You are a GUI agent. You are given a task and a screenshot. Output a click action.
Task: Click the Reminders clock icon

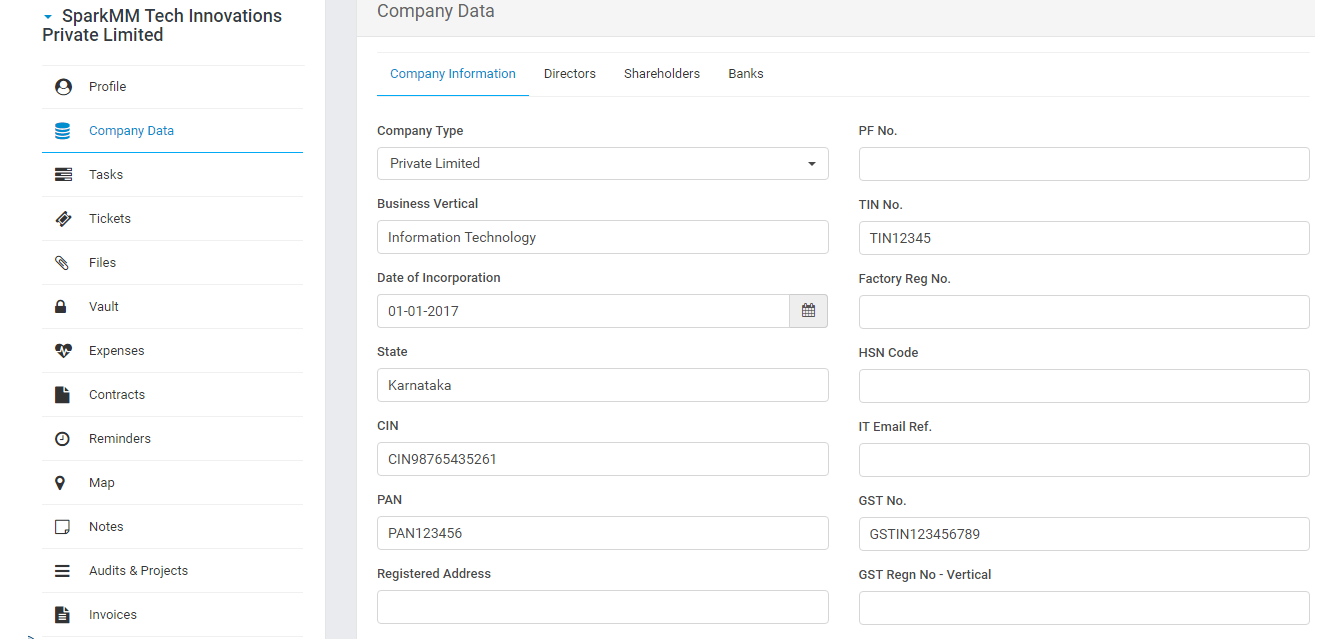click(x=62, y=439)
